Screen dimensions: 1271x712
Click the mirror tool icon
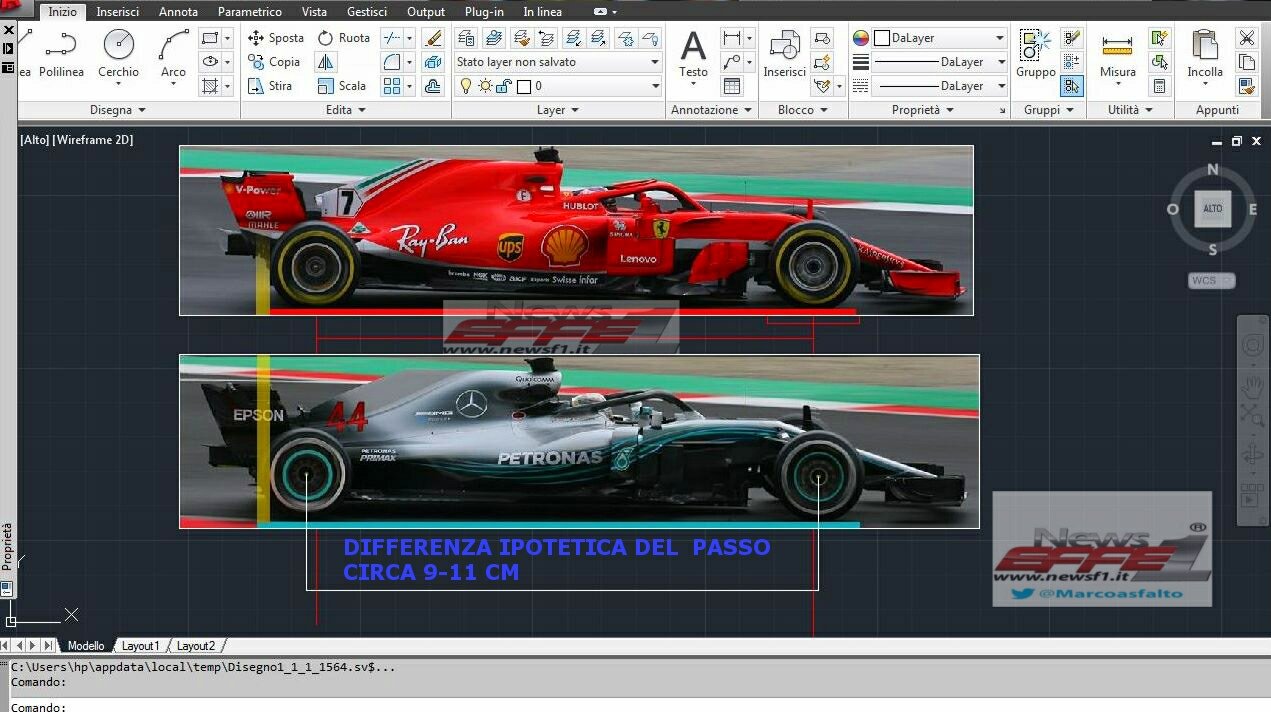[x=326, y=62]
